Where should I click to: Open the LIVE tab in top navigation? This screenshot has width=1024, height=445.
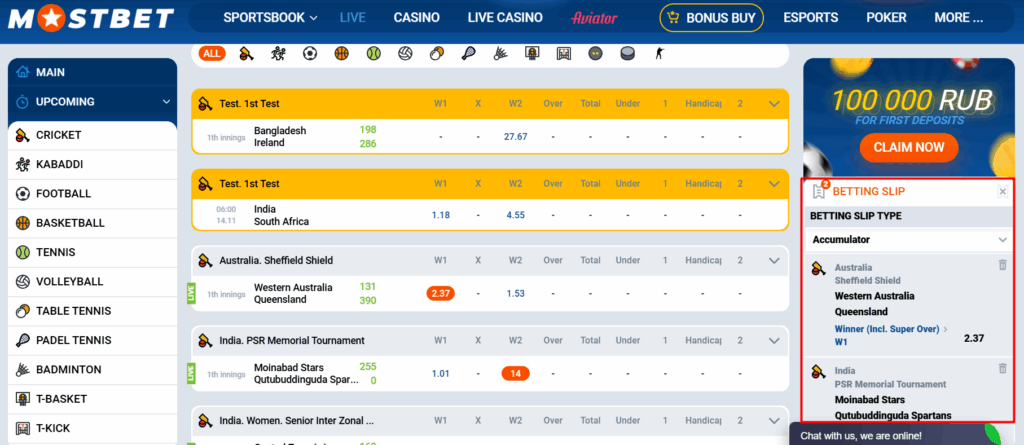tap(353, 18)
